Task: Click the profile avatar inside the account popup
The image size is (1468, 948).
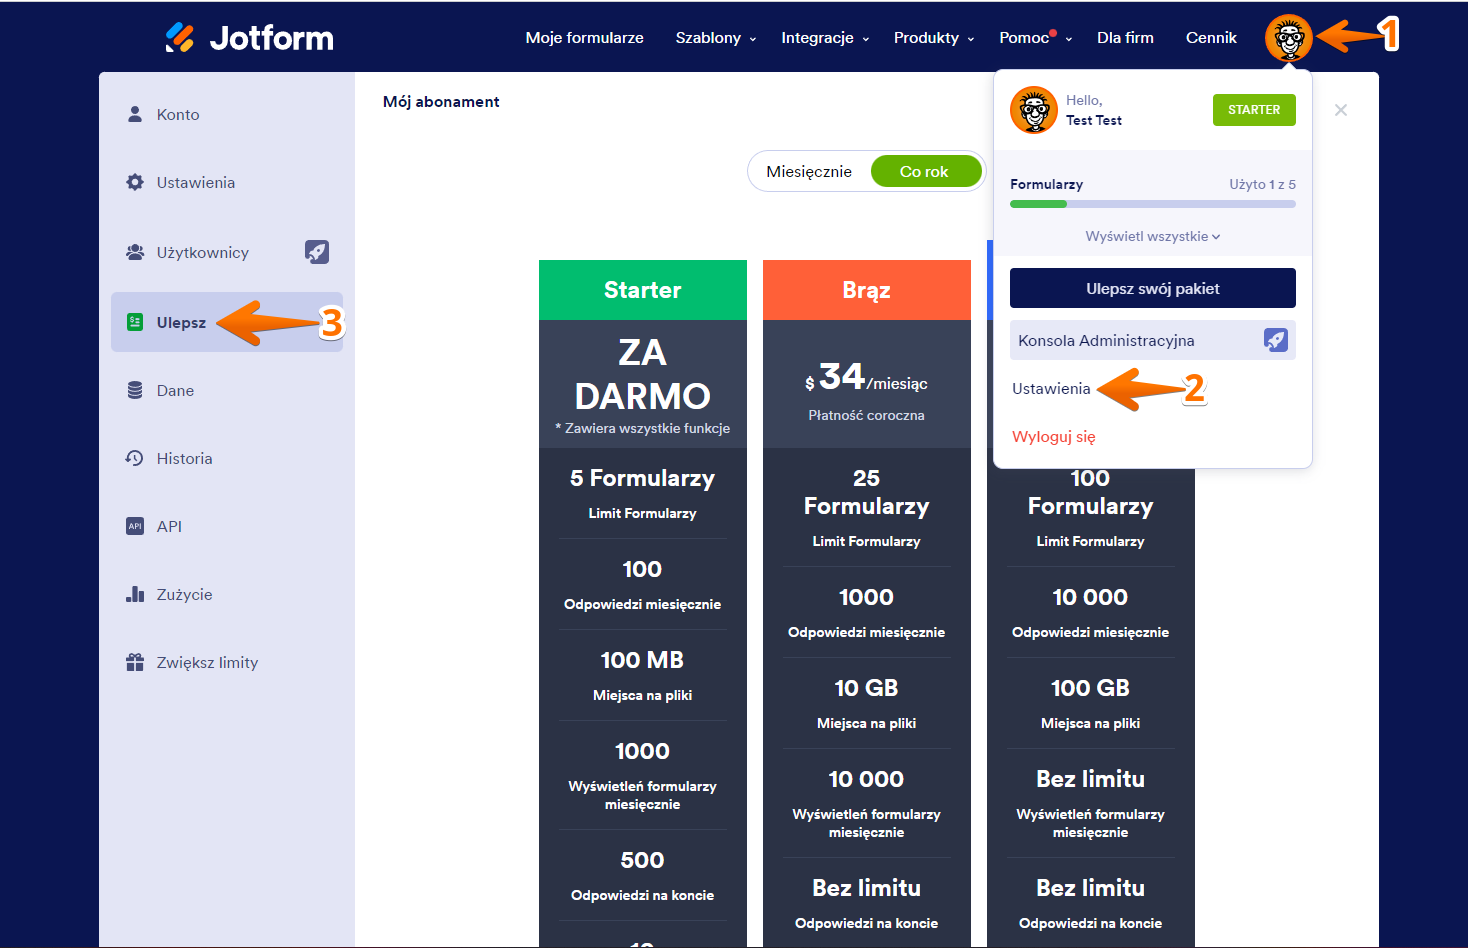Action: point(1034,110)
